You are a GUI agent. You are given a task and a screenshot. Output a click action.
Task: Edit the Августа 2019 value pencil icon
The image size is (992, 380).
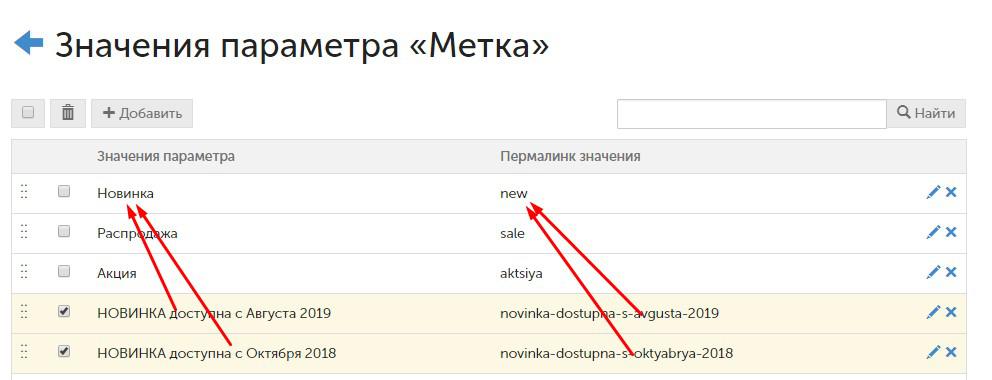point(933,312)
